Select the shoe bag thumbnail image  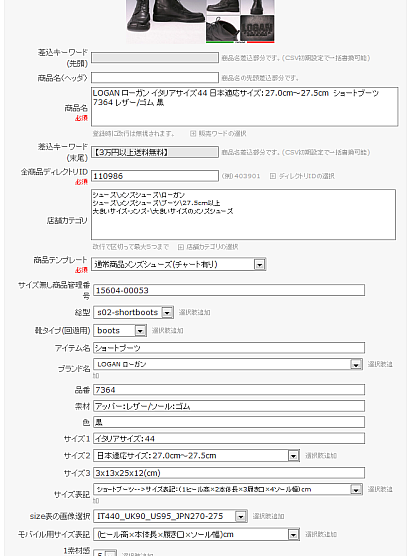[x=223, y=29]
